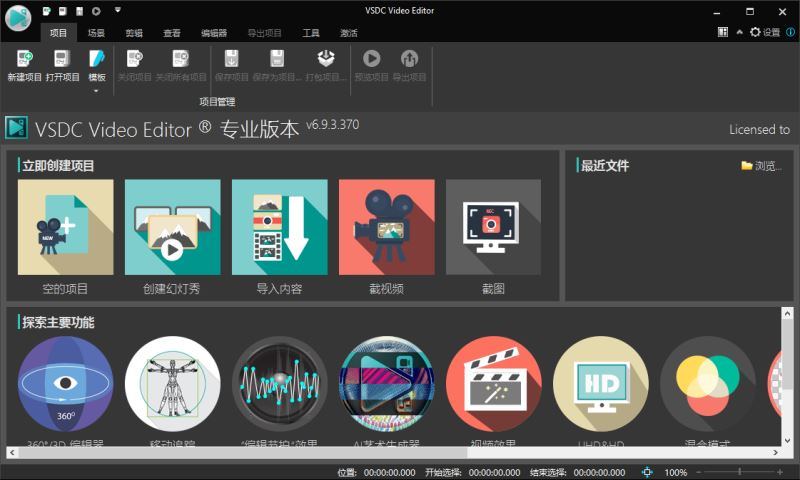Click the 保存为项目 save-as icon
Screen dimensions: 800x480
(277, 59)
